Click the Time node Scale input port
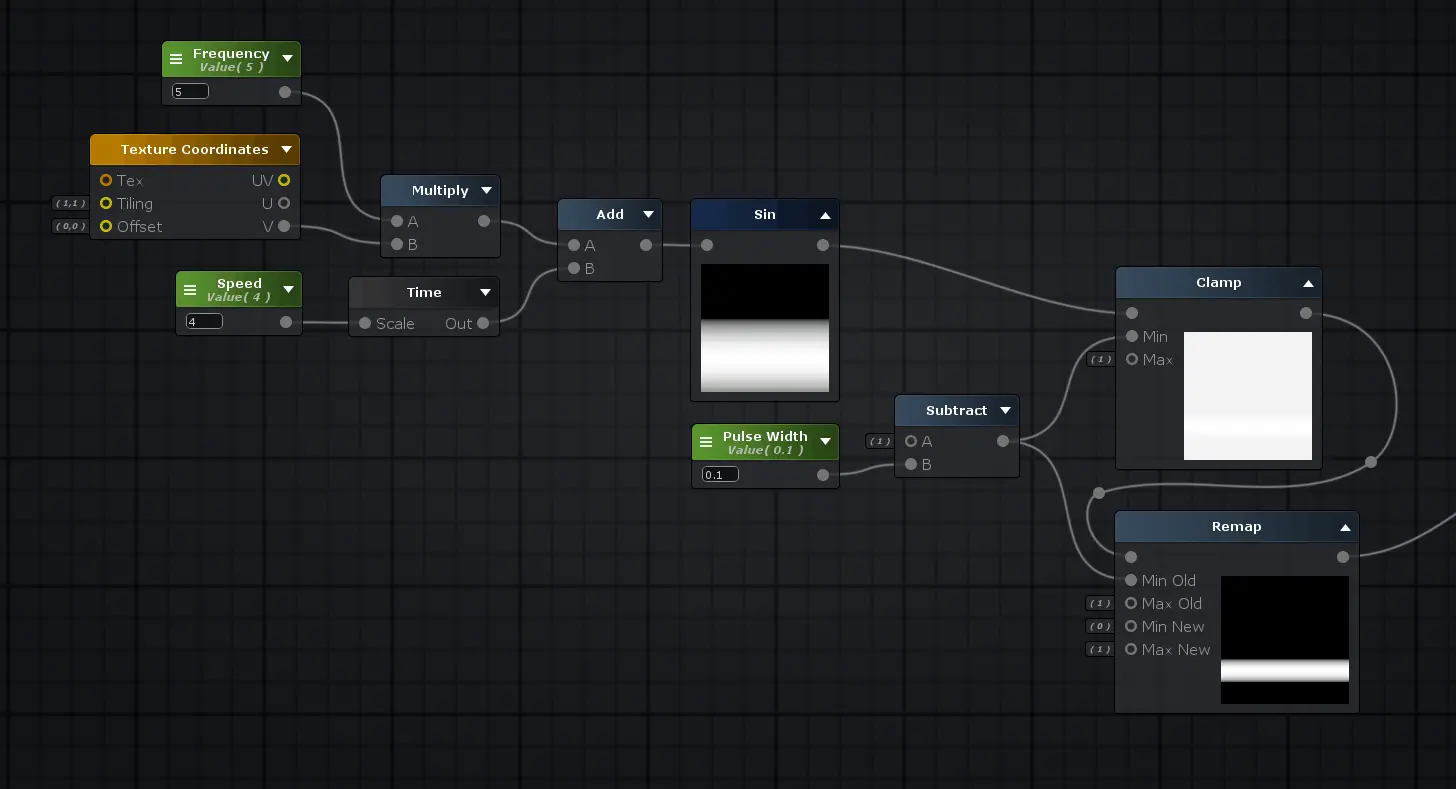Viewport: 1456px width, 789px height. point(365,323)
